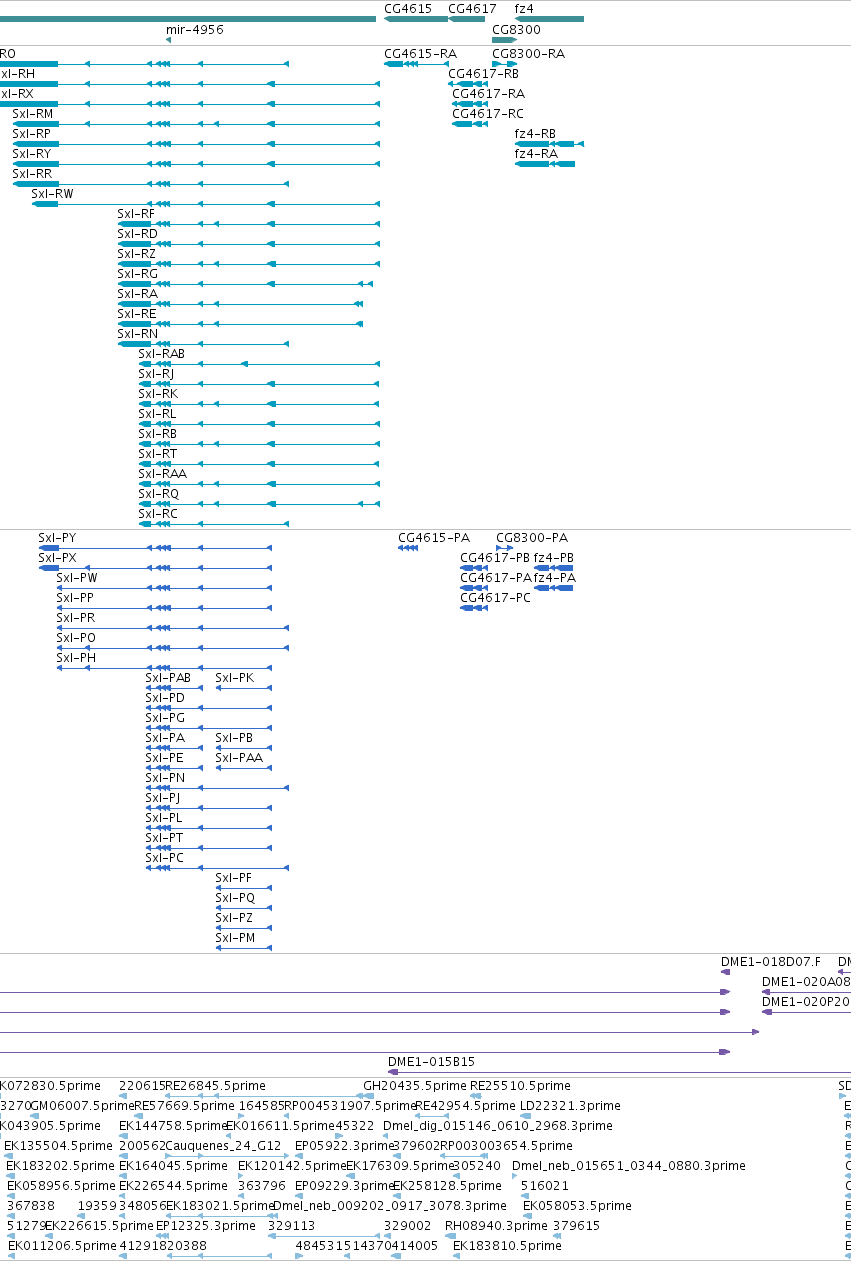Select the Sxl-RJ transcript
The height and width of the screenshot is (1261, 851).
click(156, 374)
